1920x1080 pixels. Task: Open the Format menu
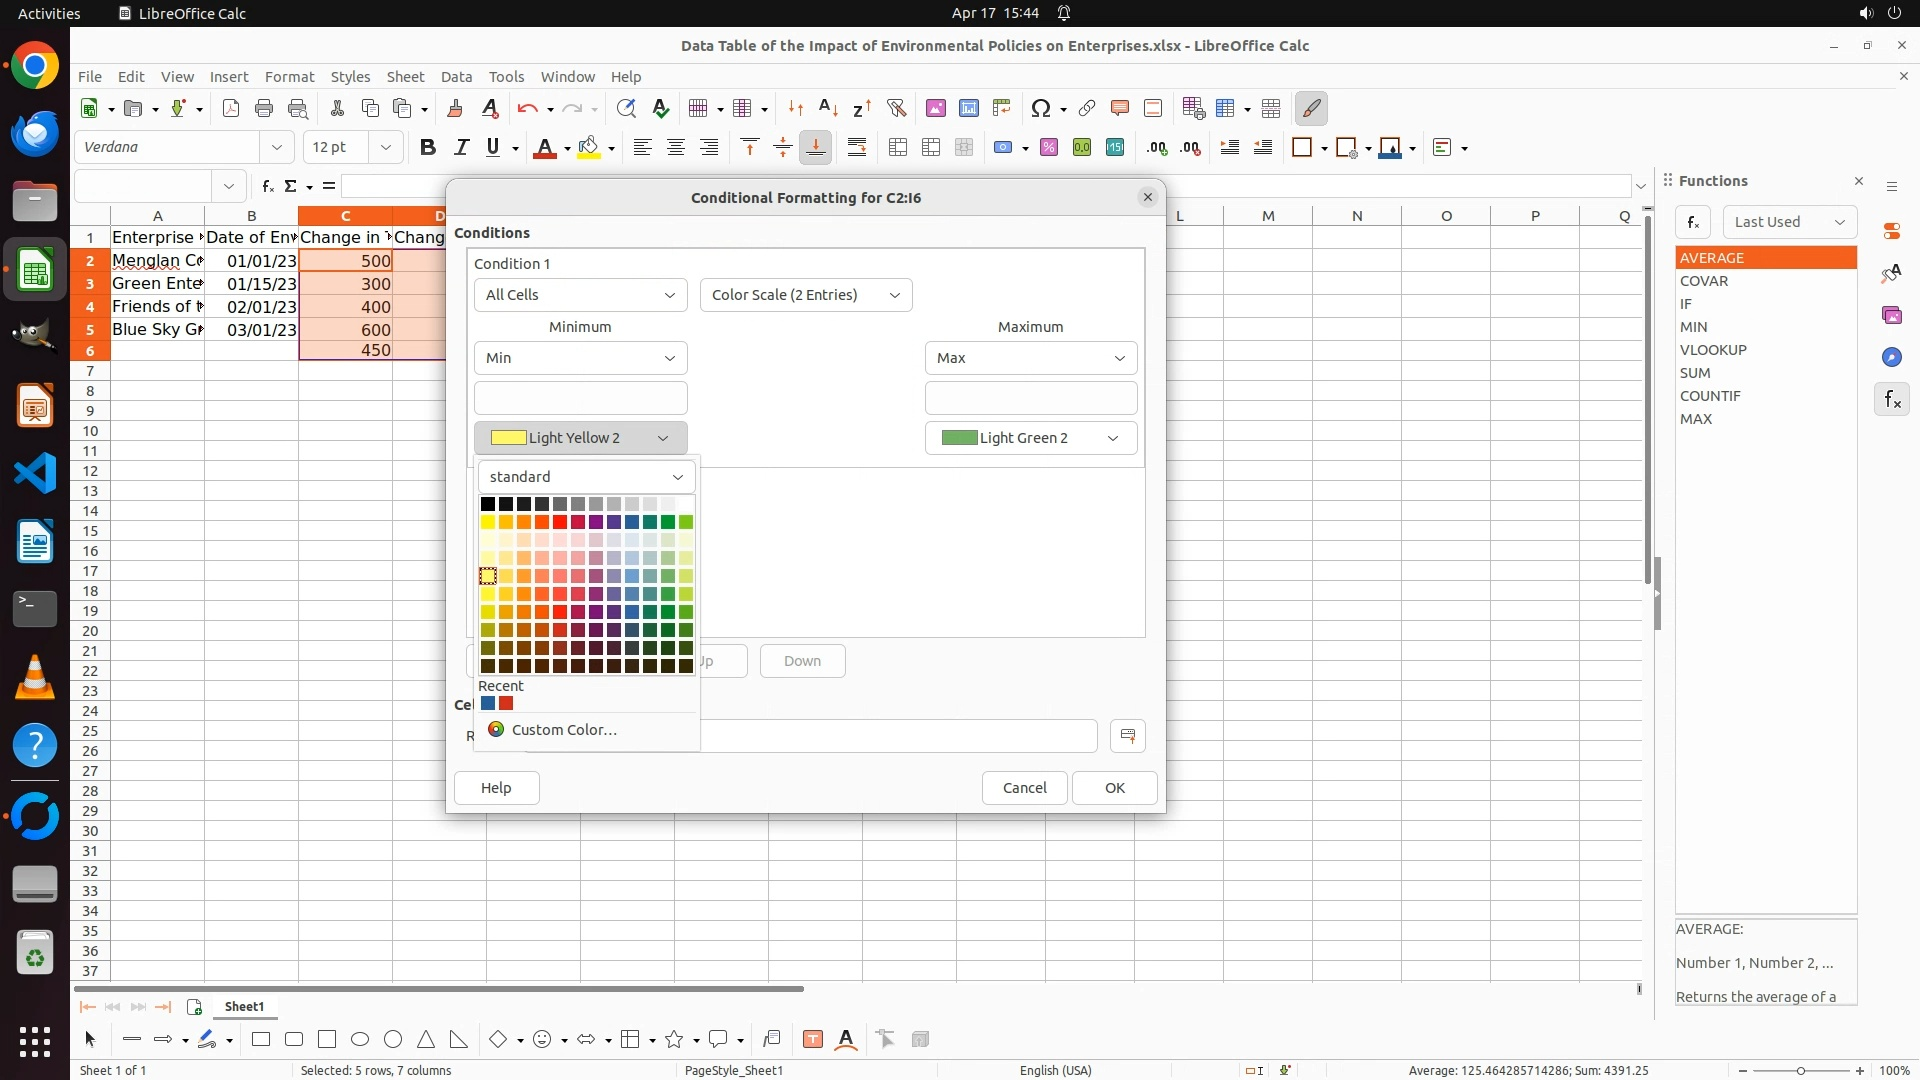[289, 76]
